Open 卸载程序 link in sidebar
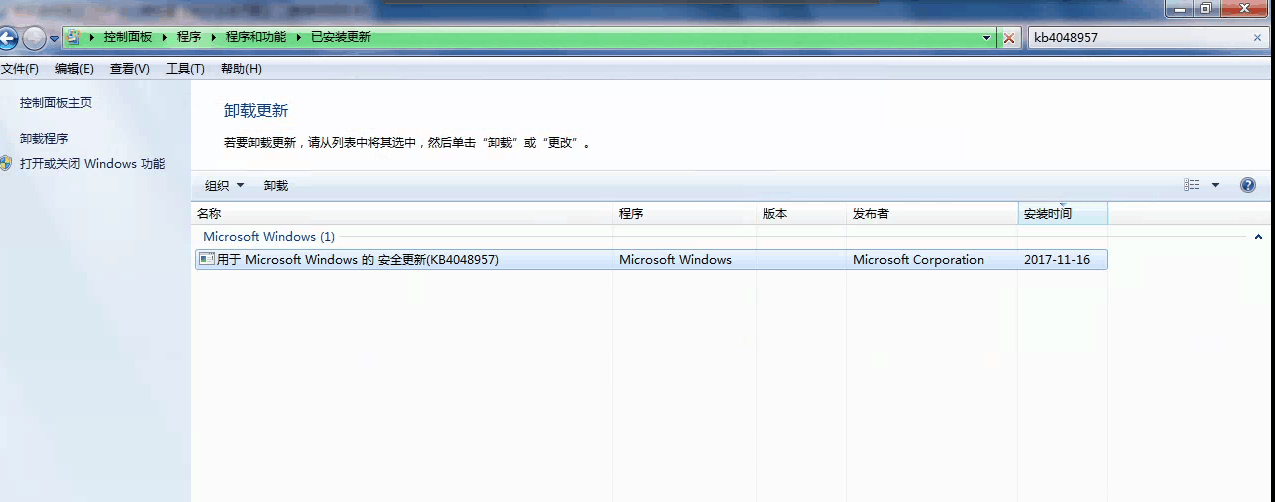Screen dimensions: 1275x502 (x=44, y=139)
